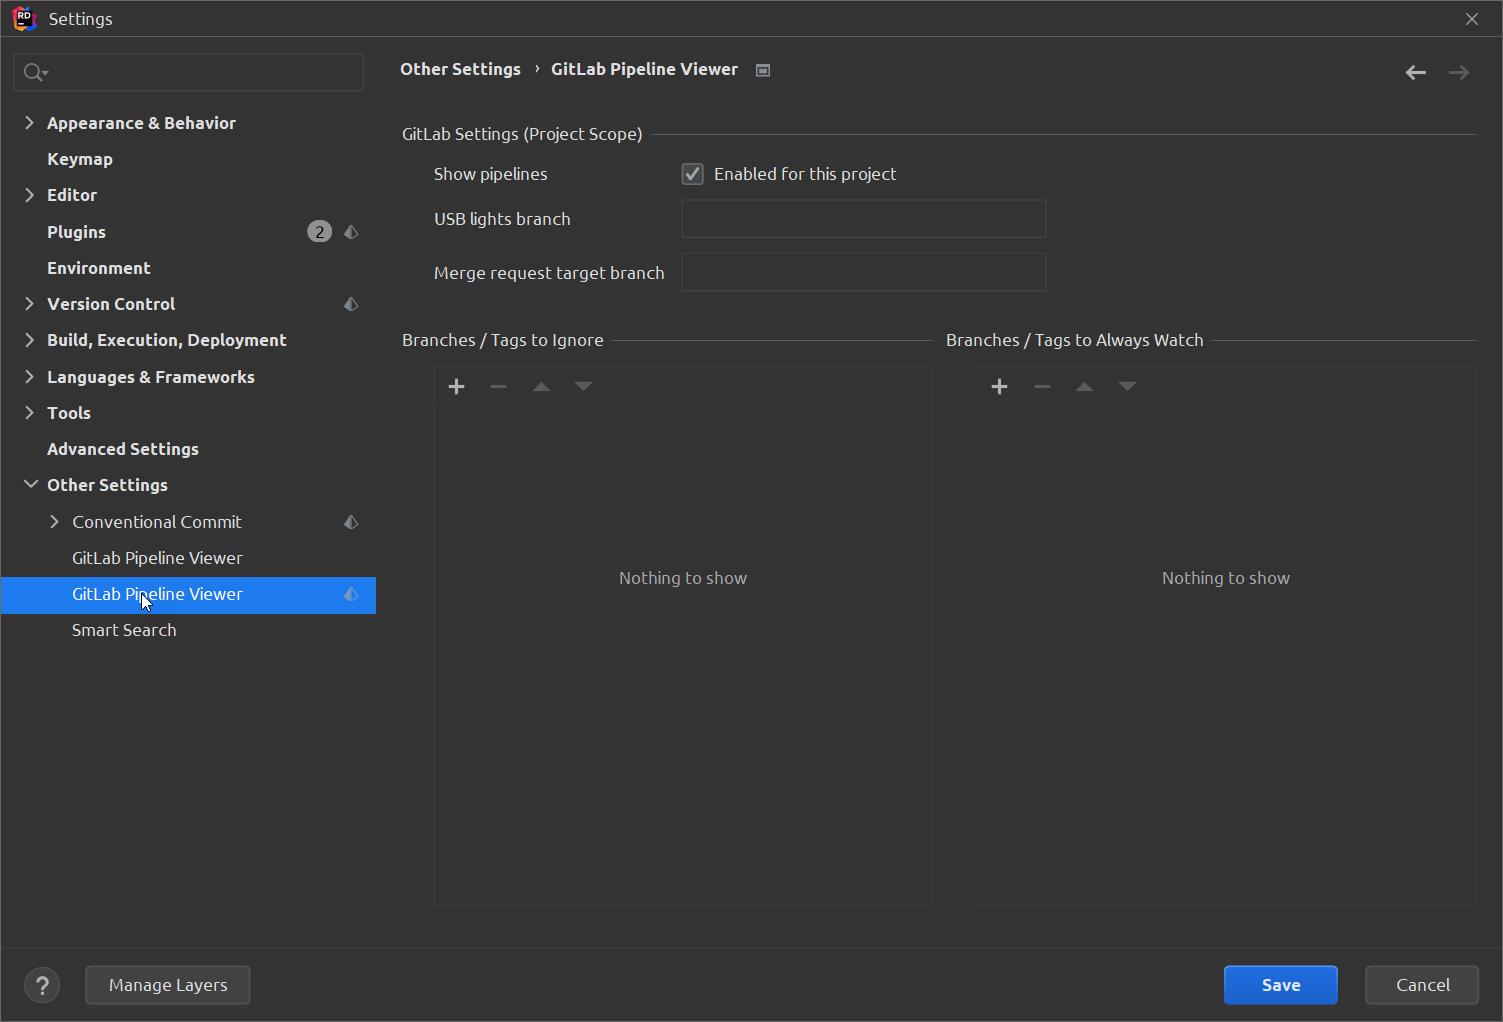Open Keymap settings
This screenshot has height=1022, width=1503.
click(x=80, y=159)
